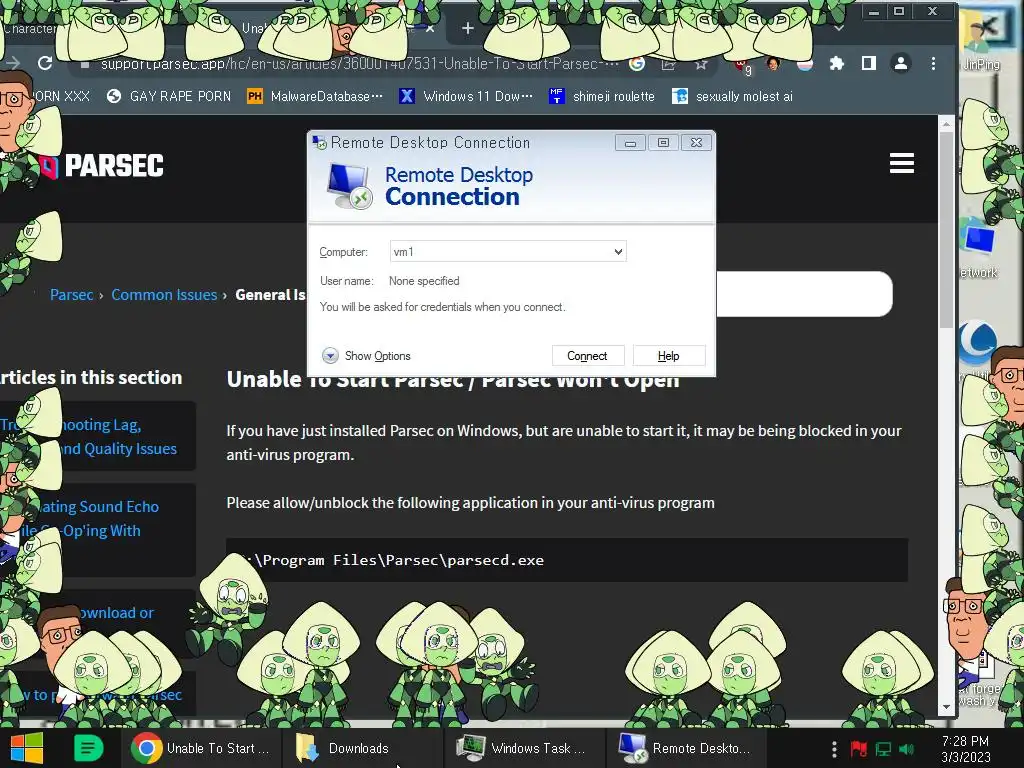This screenshot has height=768, width=1024.
Task: Click the Chrome address bar URL
Action: 359,63
